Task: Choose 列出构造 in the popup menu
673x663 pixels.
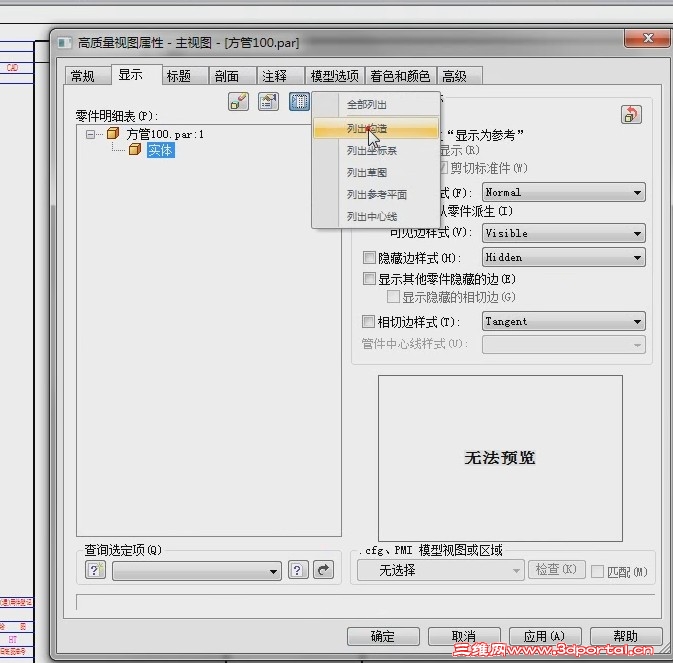Action: pyautogui.click(x=376, y=128)
